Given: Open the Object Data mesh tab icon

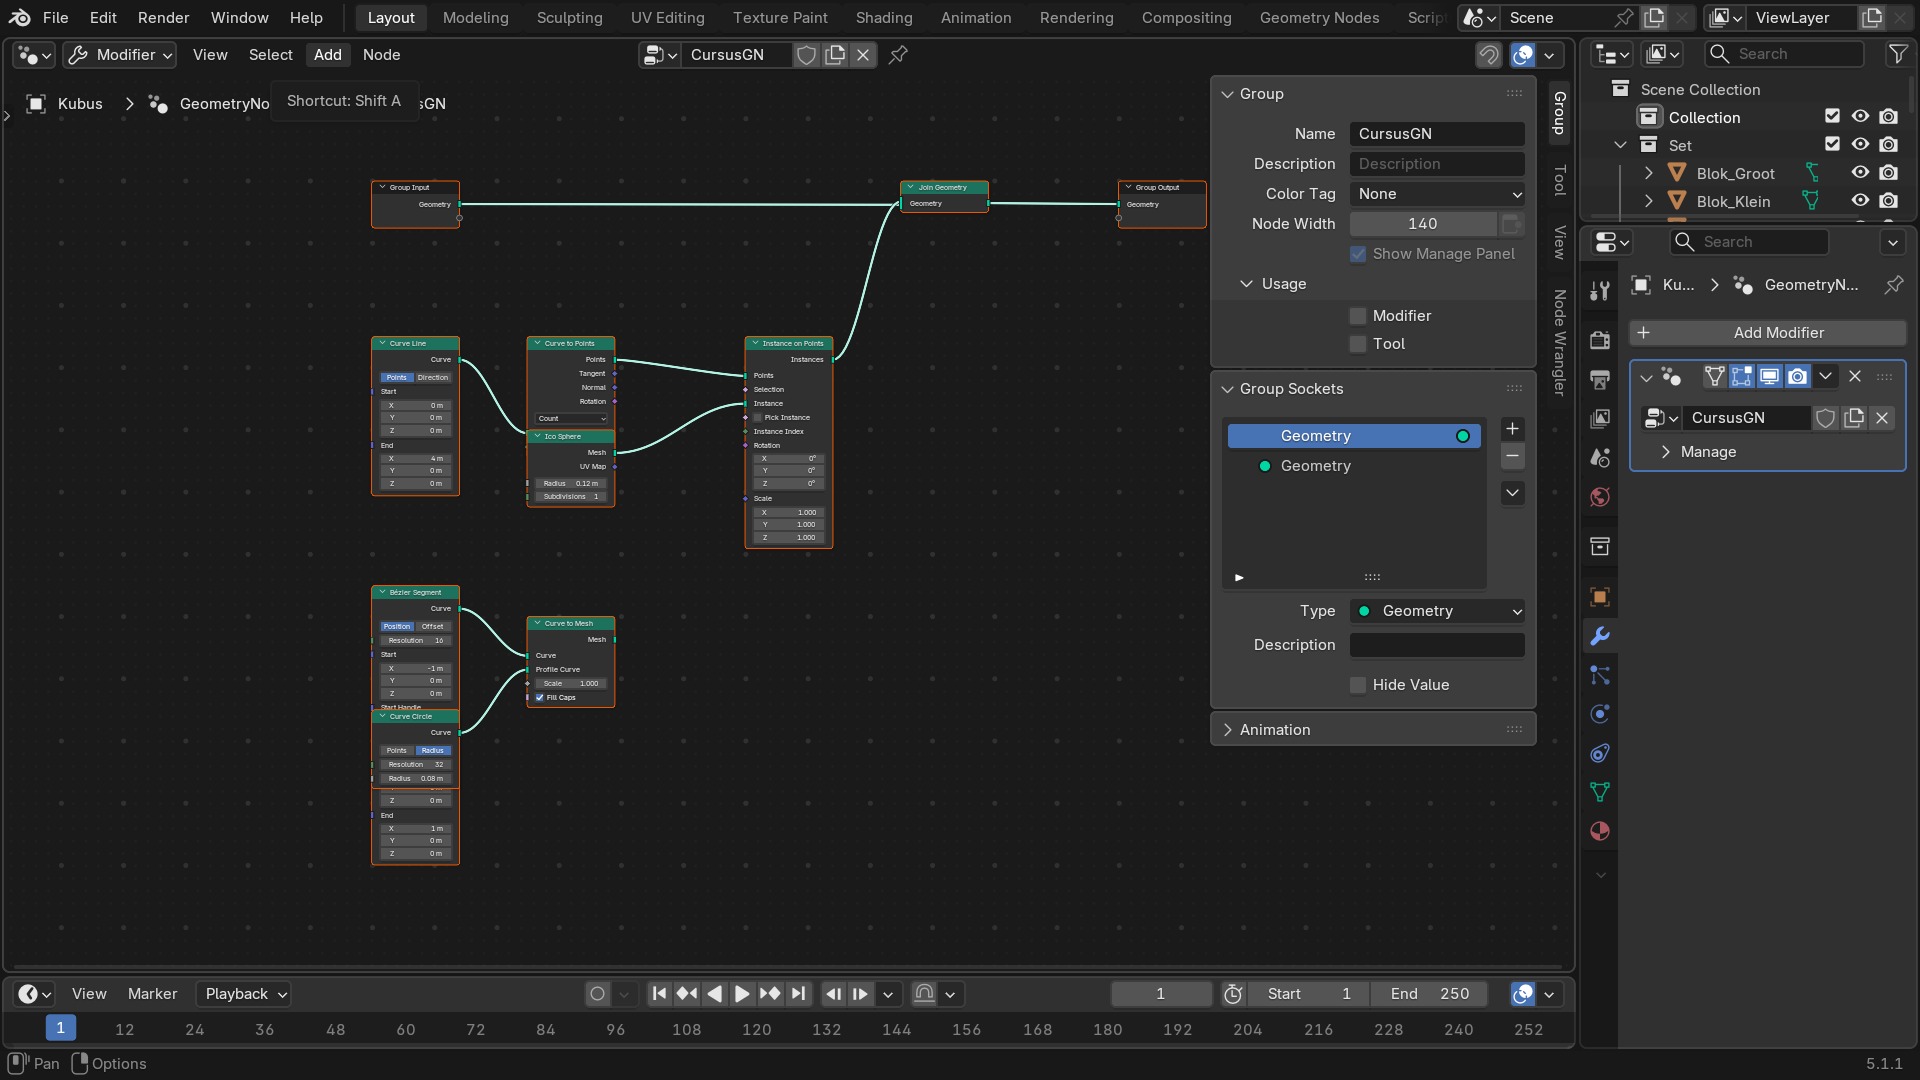Looking at the screenshot, I should pos(1600,792).
